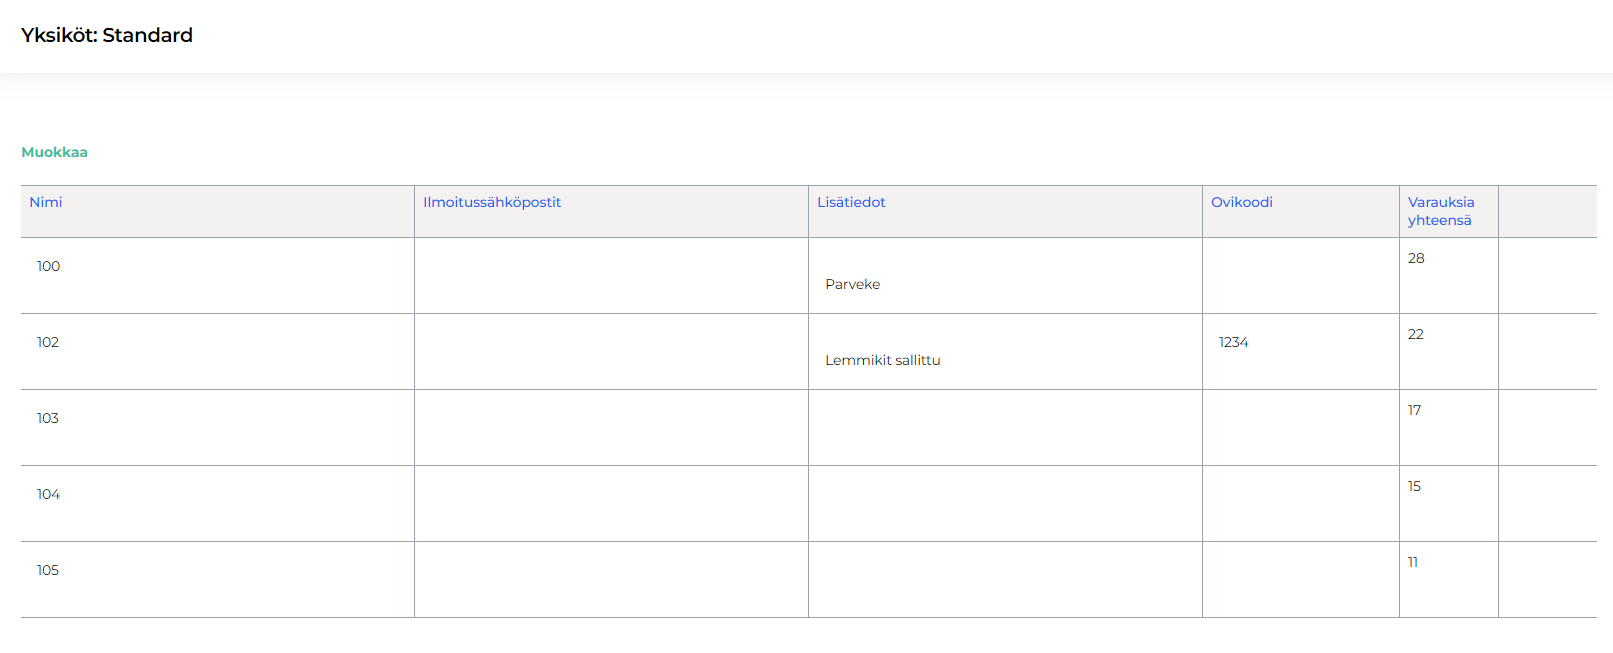Sort by Varauksia yhteensä column header
The height and width of the screenshot is (653, 1613).
1440,211
